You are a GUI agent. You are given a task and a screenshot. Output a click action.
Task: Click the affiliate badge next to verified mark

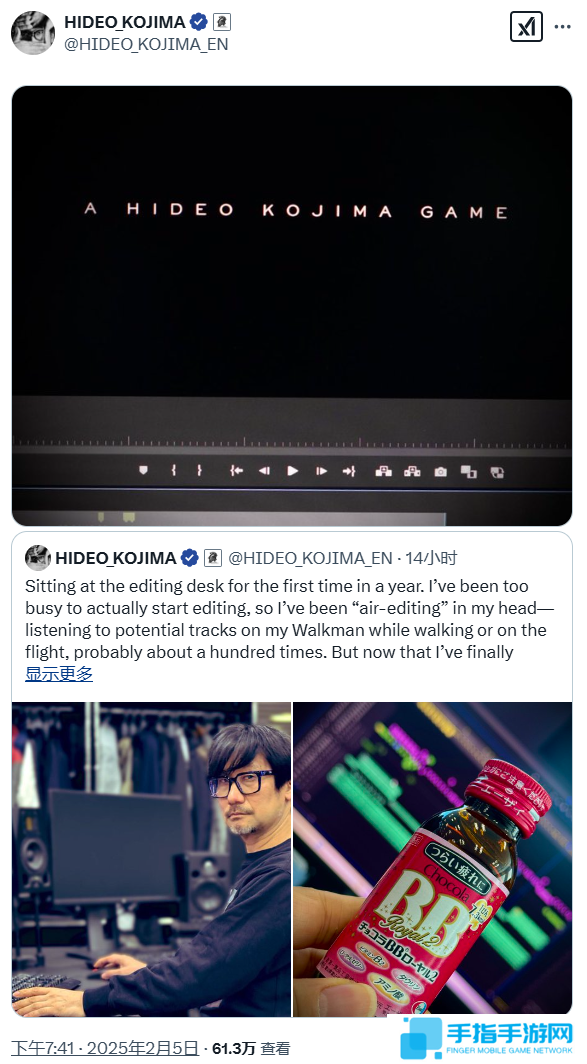tap(222, 22)
